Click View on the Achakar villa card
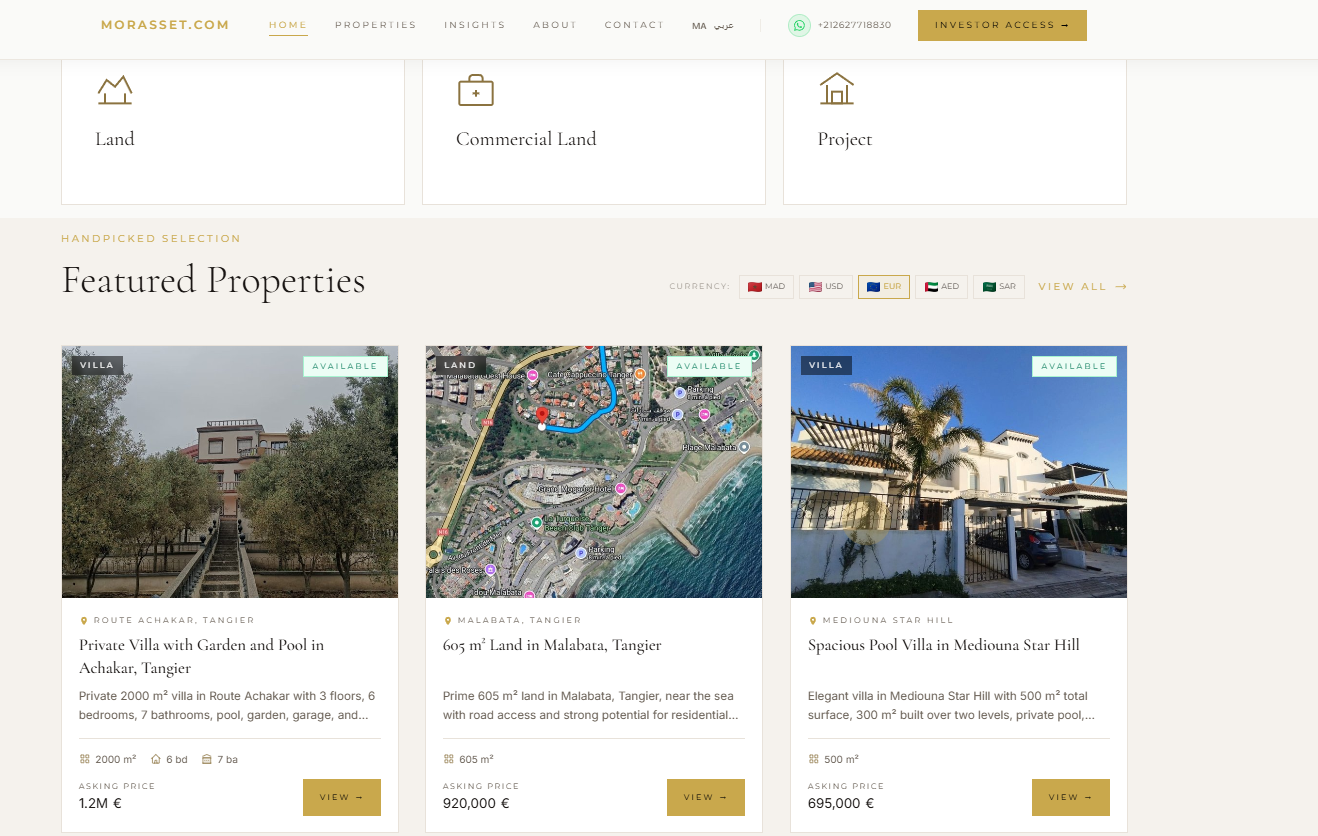Screen dimensions: 1318x836 342,797
